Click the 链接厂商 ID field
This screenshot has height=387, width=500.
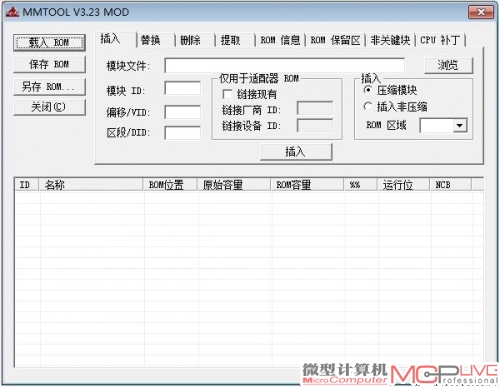[315, 109]
